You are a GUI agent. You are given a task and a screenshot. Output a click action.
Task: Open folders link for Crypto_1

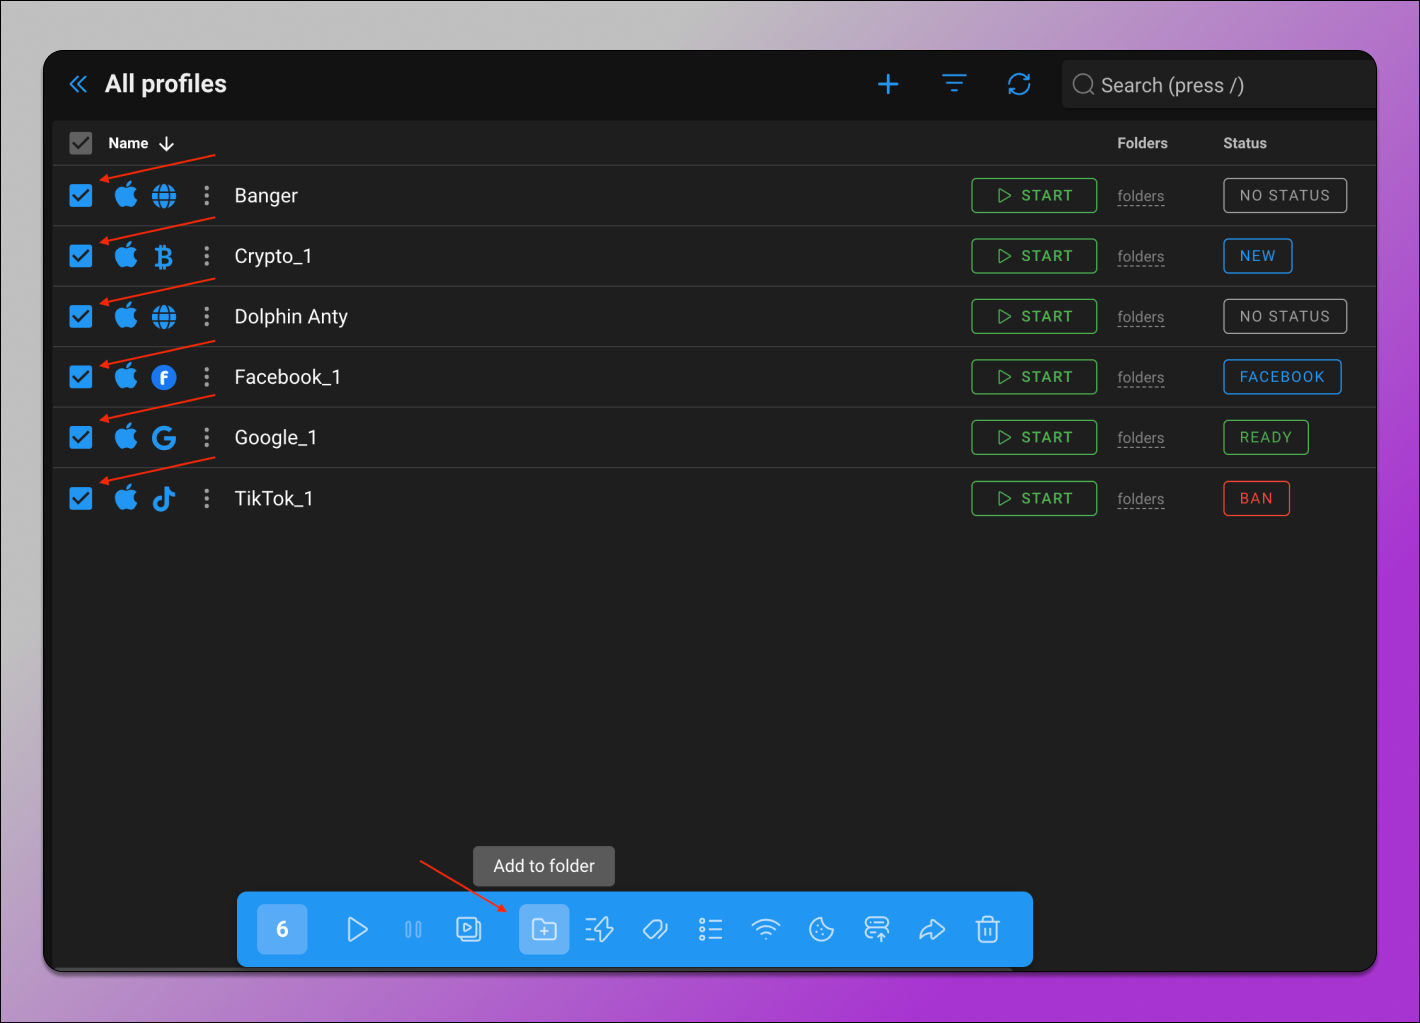[1141, 257]
